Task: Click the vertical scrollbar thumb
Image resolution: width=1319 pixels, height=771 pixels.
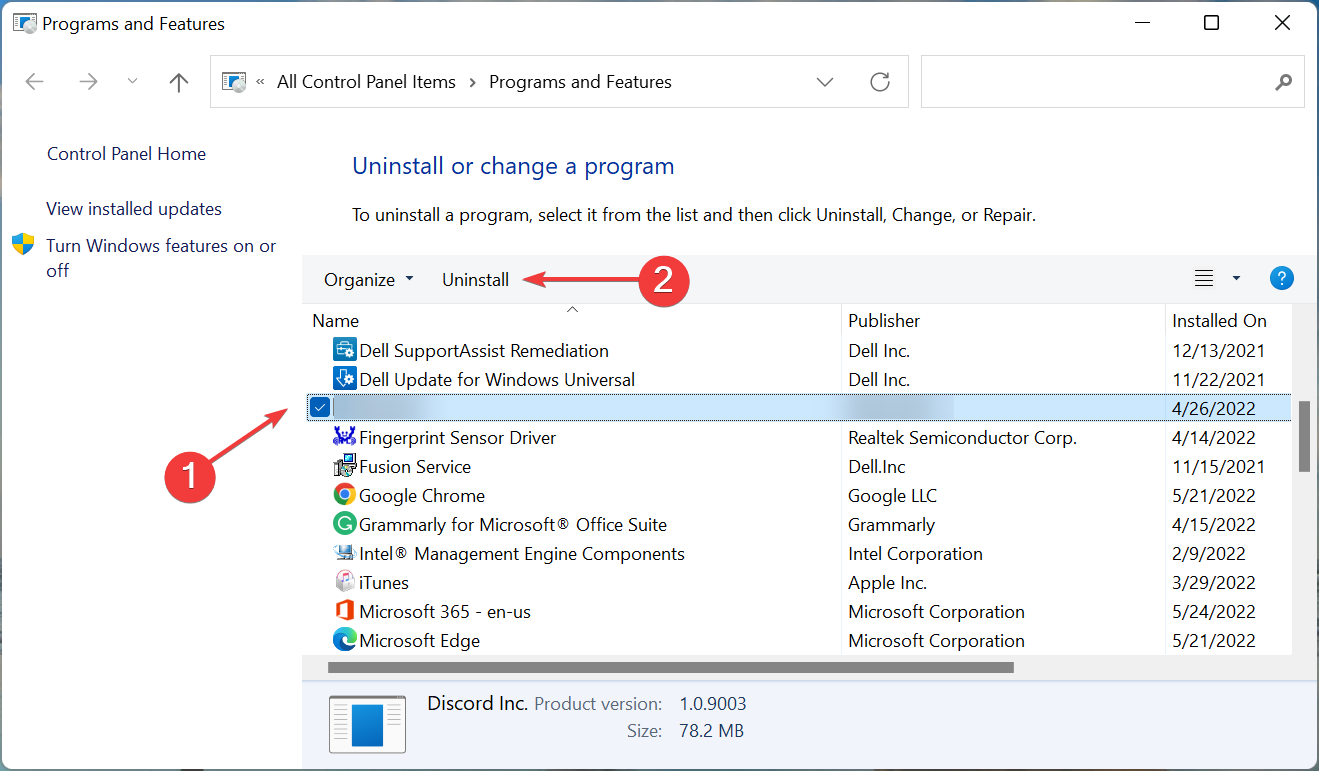Action: [x=1304, y=435]
